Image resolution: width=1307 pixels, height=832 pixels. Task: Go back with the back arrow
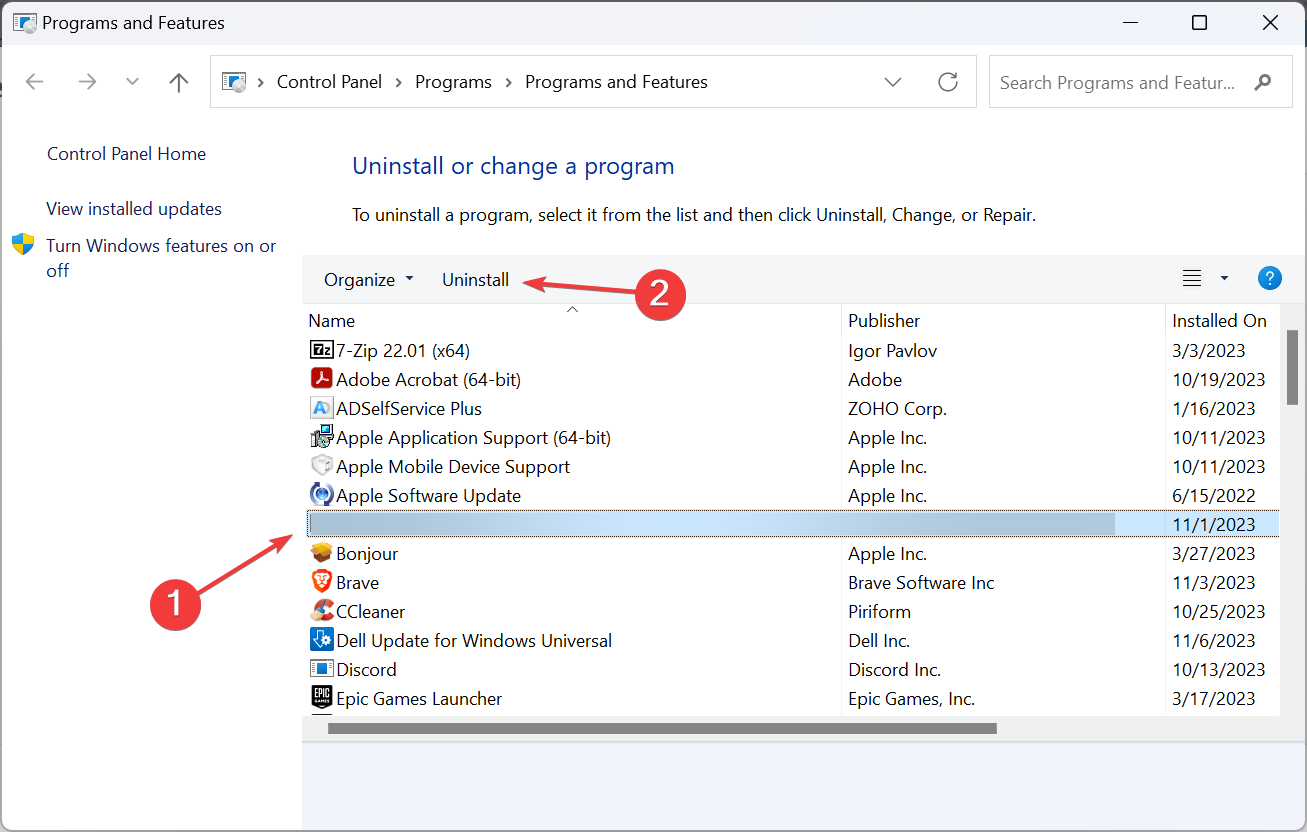[34, 82]
